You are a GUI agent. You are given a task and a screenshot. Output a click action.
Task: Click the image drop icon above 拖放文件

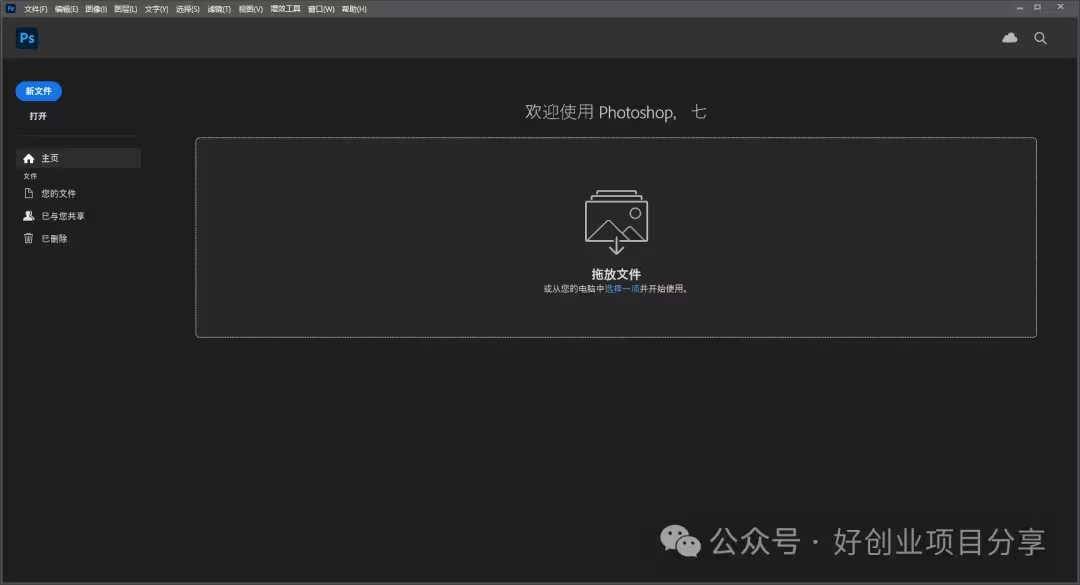[616, 222]
